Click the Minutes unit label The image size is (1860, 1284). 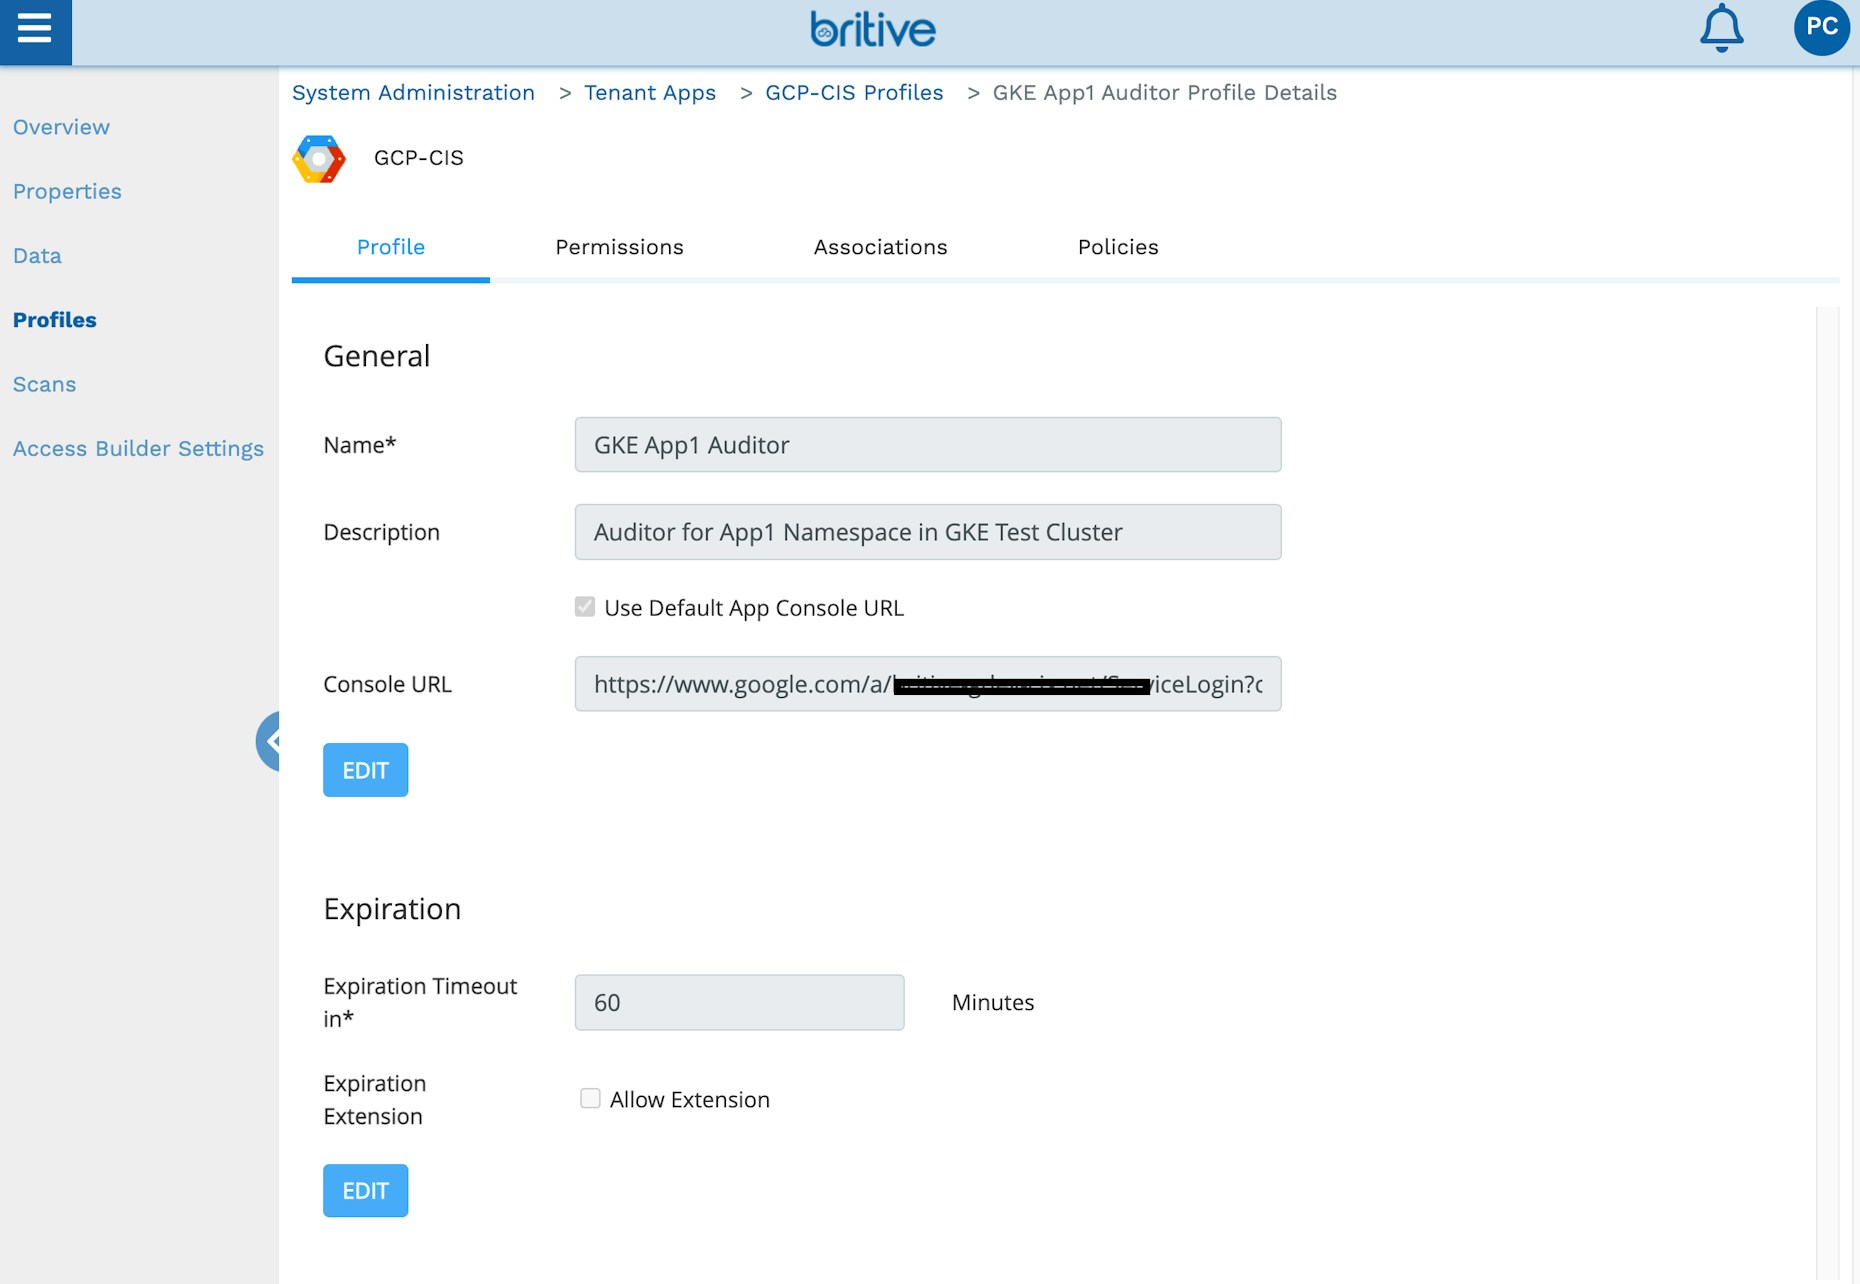993,1002
